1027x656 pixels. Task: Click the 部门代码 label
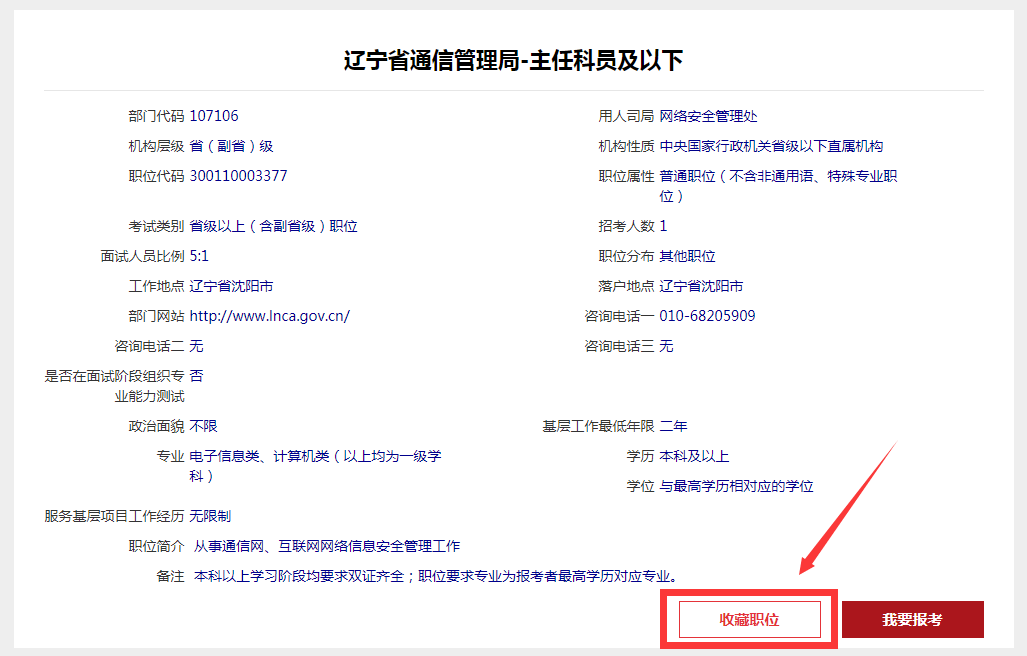pyautogui.click(x=156, y=116)
